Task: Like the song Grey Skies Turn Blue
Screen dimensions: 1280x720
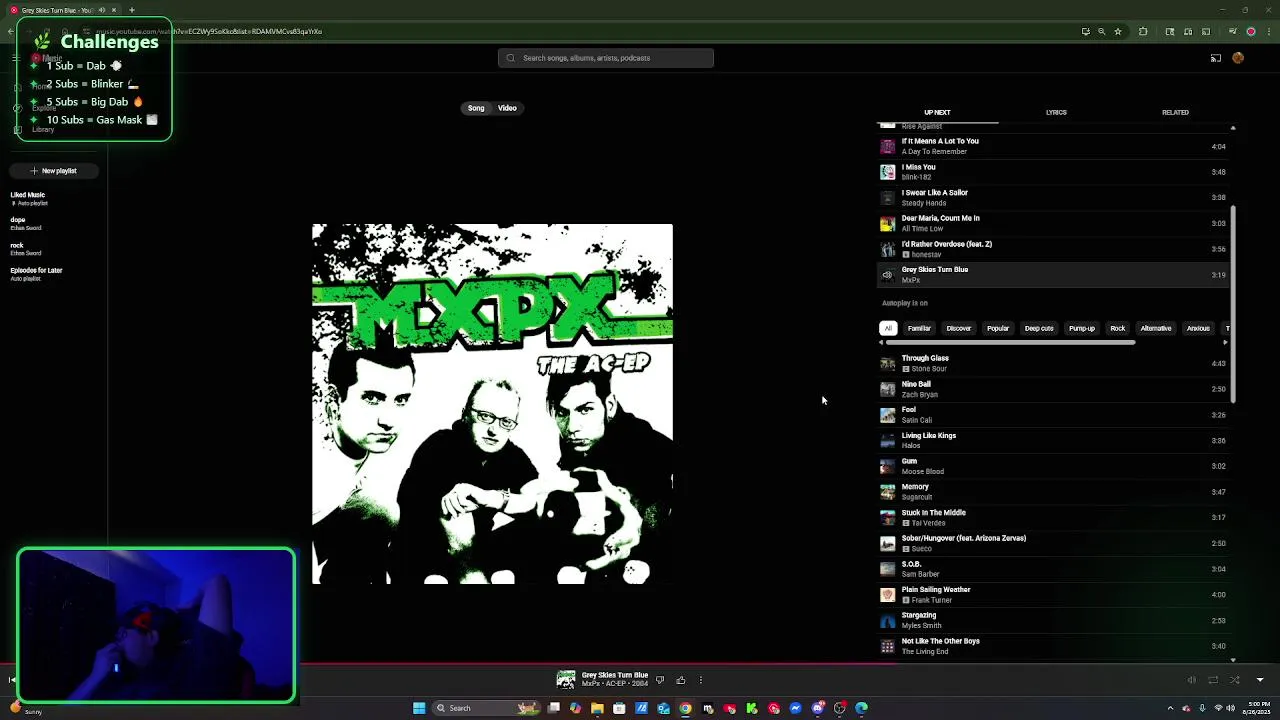Action: coord(681,680)
